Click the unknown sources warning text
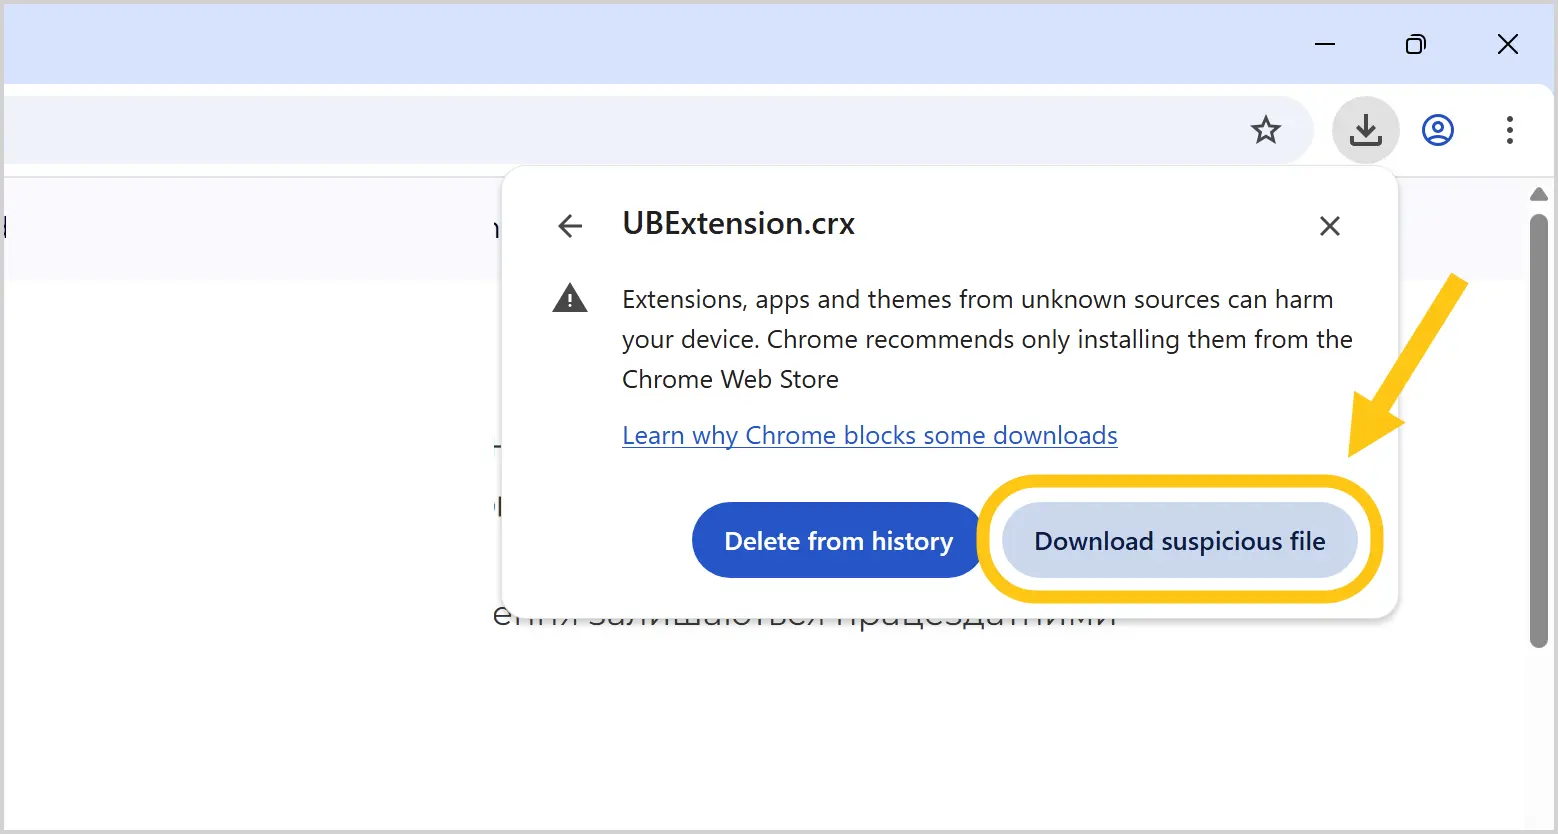 tap(987, 339)
